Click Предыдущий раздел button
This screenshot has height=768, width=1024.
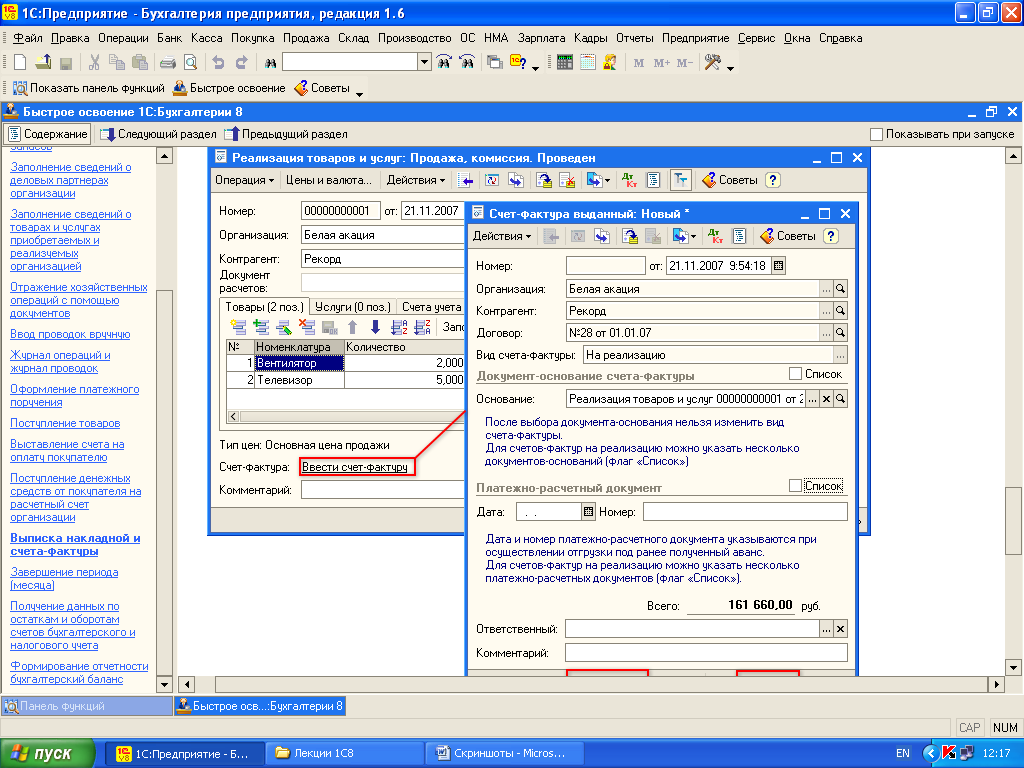(286, 134)
